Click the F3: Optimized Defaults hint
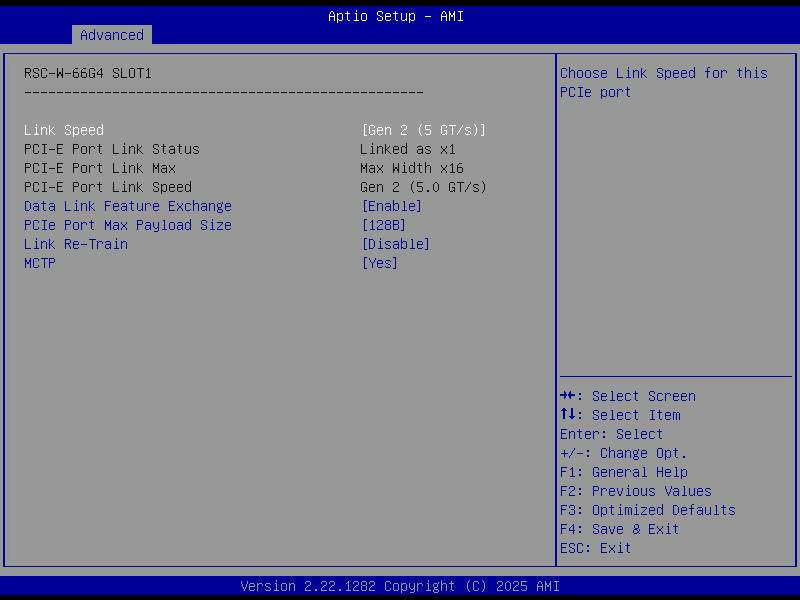800x600 pixels. [x=647, y=510]
